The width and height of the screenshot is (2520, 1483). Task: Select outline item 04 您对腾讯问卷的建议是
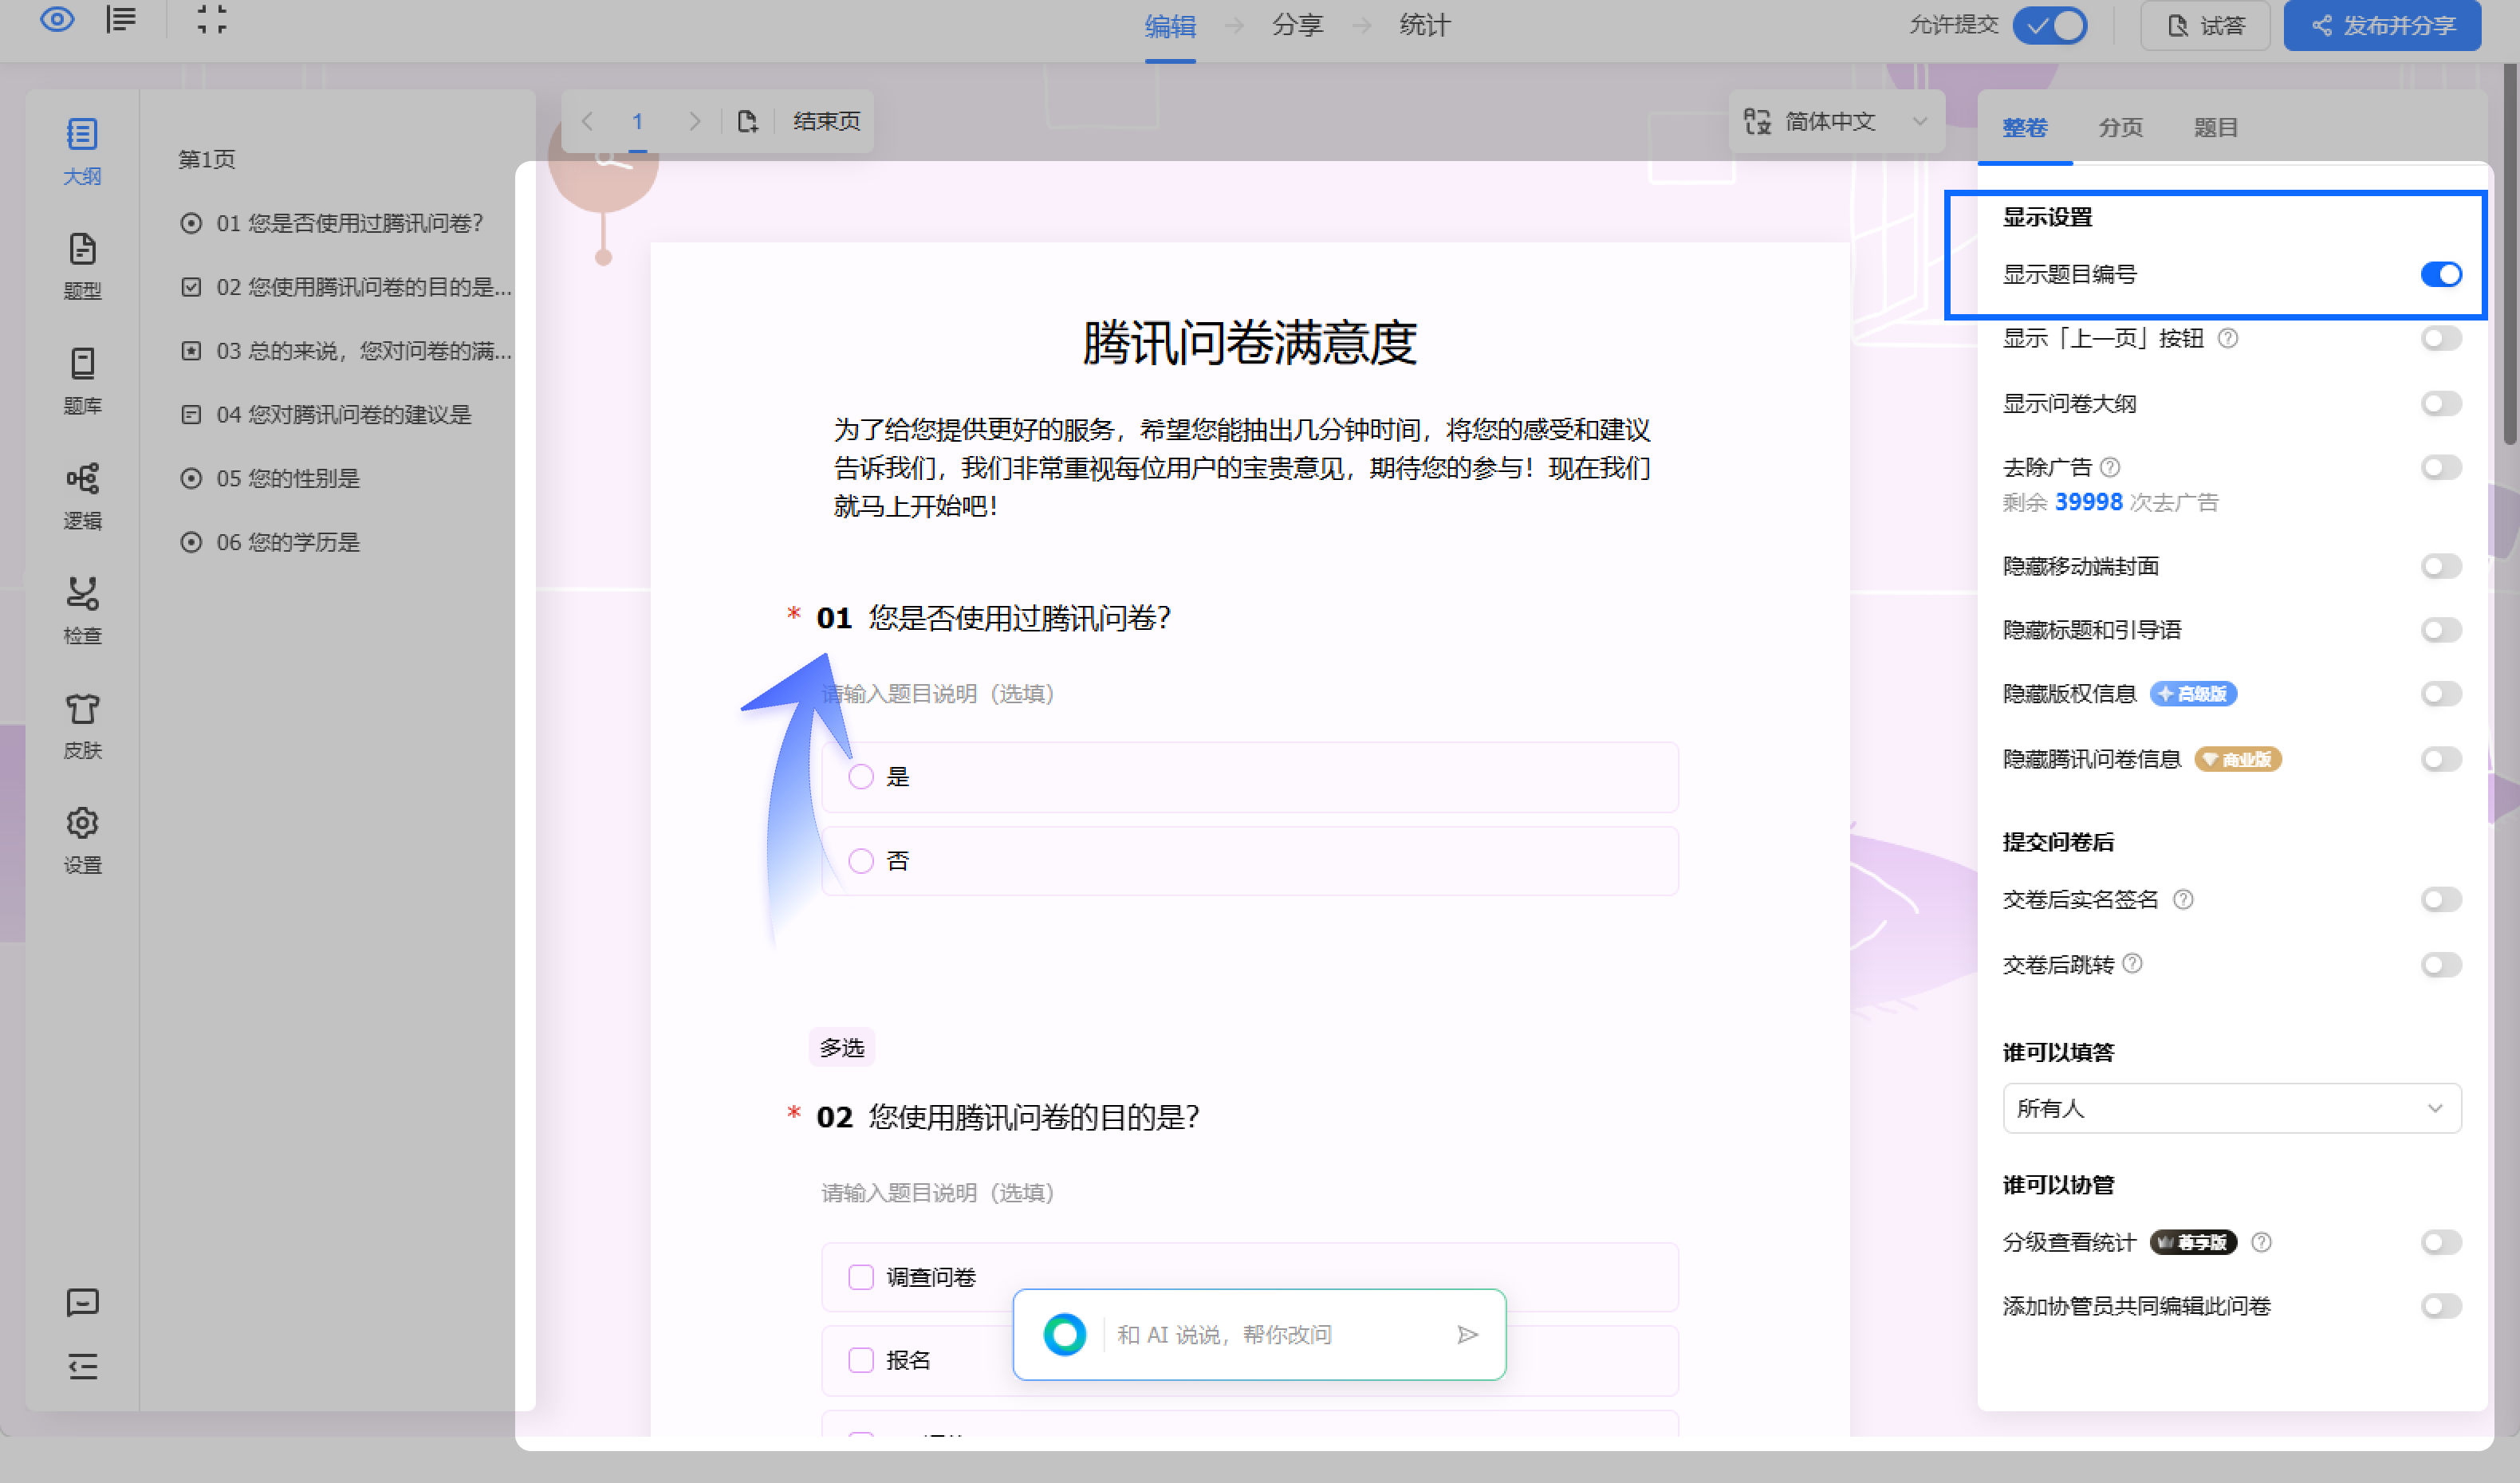pyautogui.click(x=326, y=415)
